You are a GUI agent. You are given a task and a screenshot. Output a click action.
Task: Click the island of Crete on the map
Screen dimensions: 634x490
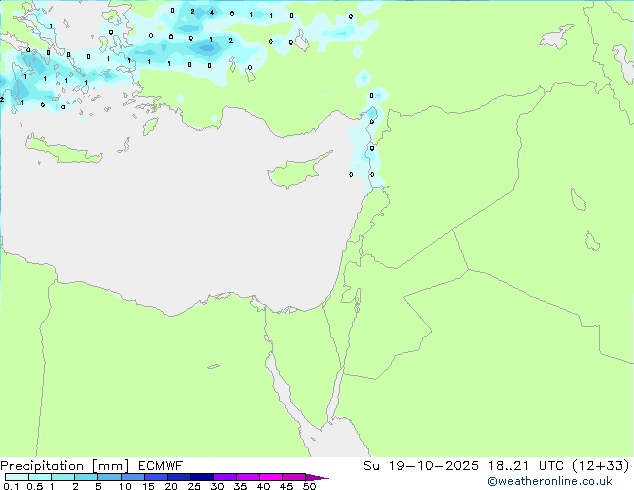click(x=63, y=150)
